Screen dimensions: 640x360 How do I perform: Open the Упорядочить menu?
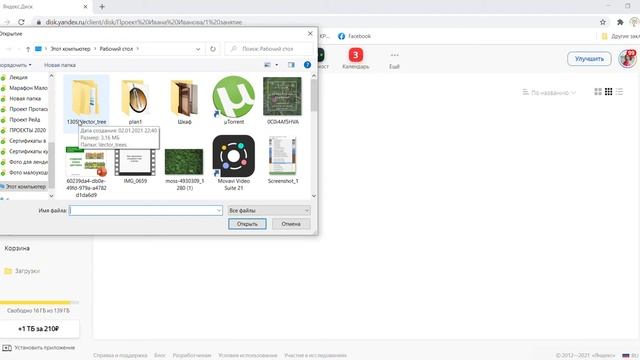point(15,65)
